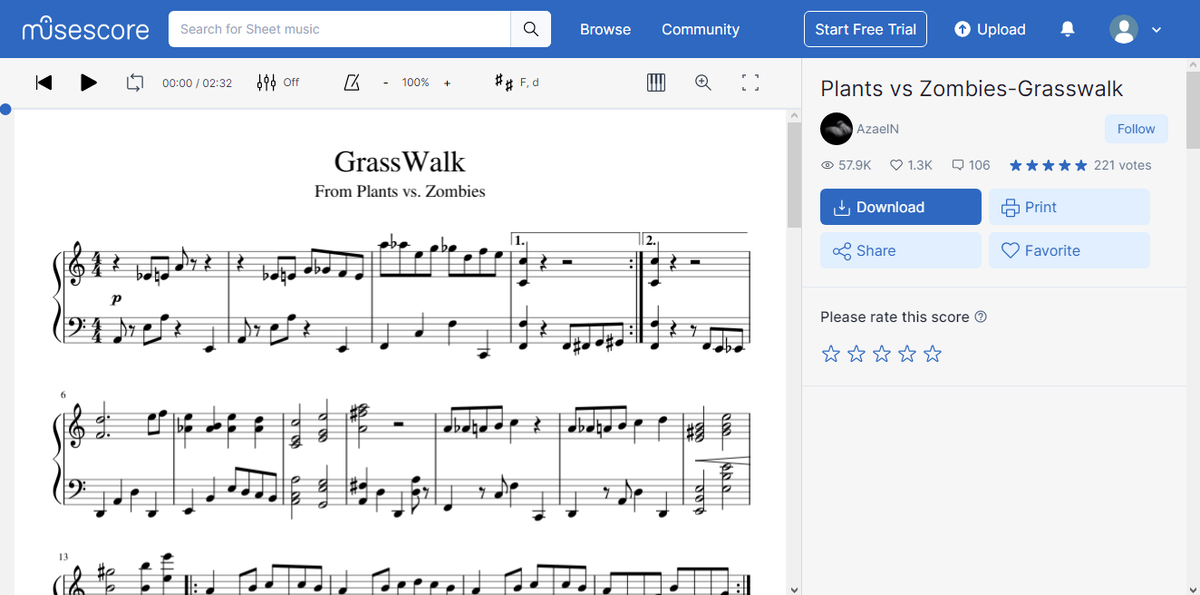
Task: Download the score
Action: 901,207
